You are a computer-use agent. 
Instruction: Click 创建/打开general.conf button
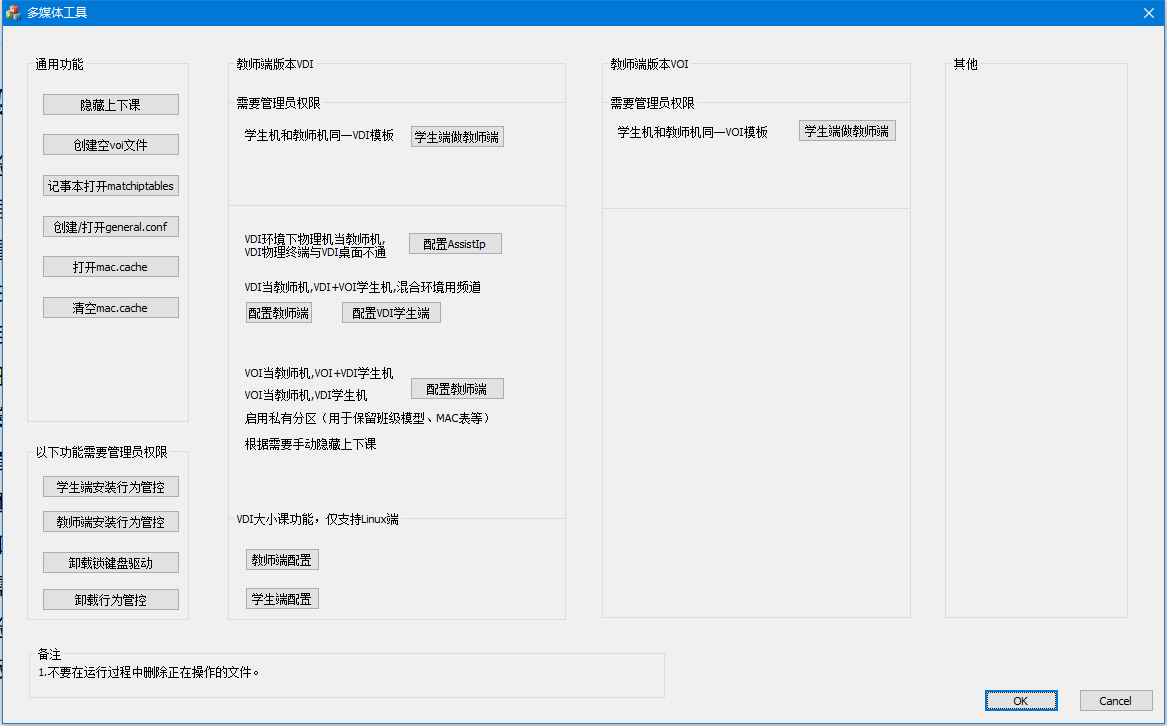pyautogui.click(x=111, y=227)
